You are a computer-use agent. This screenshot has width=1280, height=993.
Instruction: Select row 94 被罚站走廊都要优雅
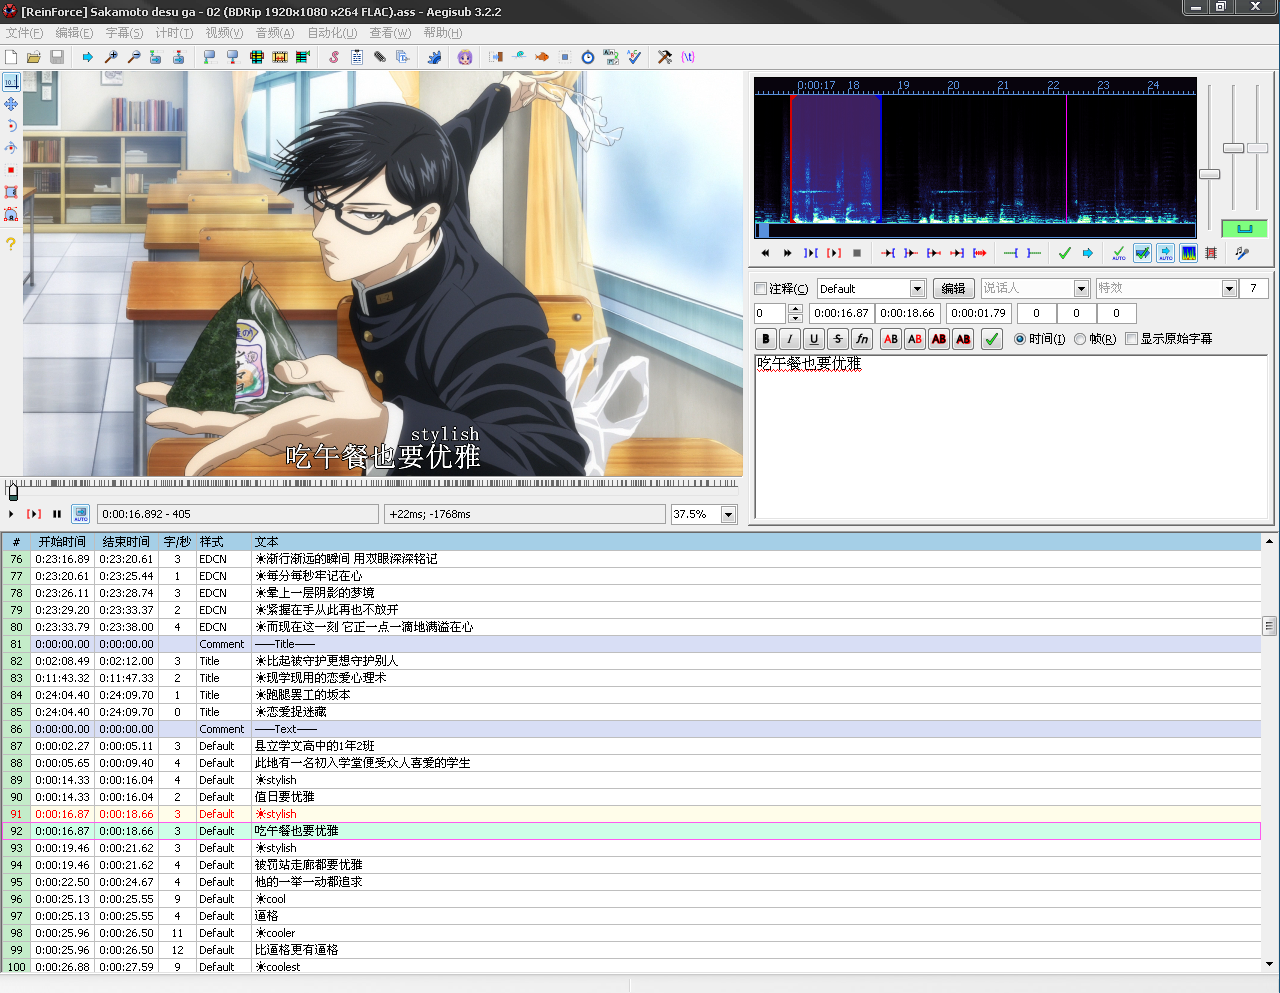[632, 865]
